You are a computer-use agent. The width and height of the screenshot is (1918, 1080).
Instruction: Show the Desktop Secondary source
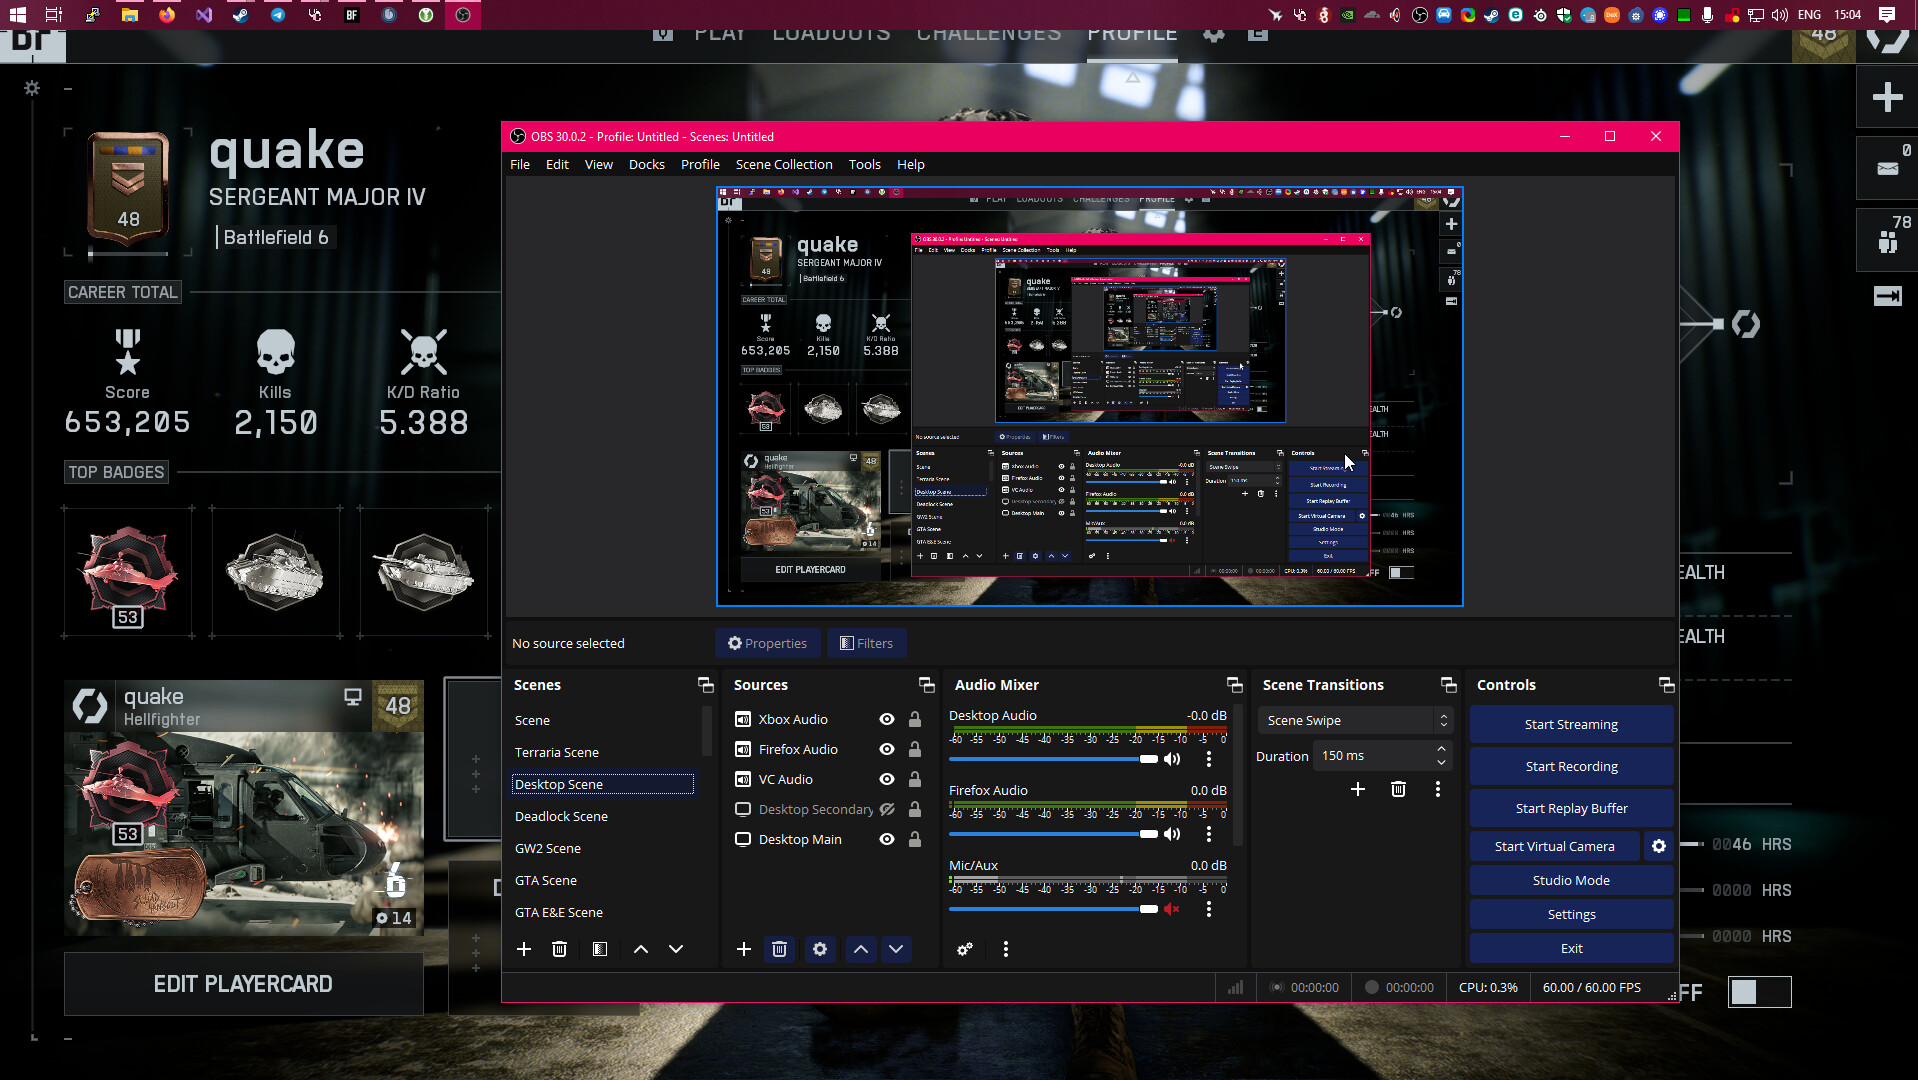[886, 809]
